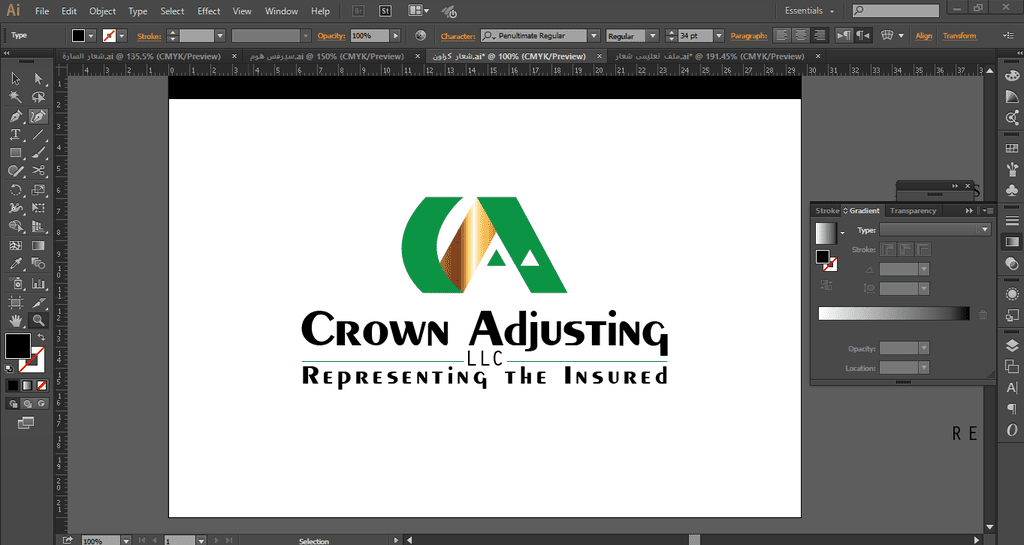Open fill color dropdown in control bar
Screen dimensions: 1024x545
[91, 36]
